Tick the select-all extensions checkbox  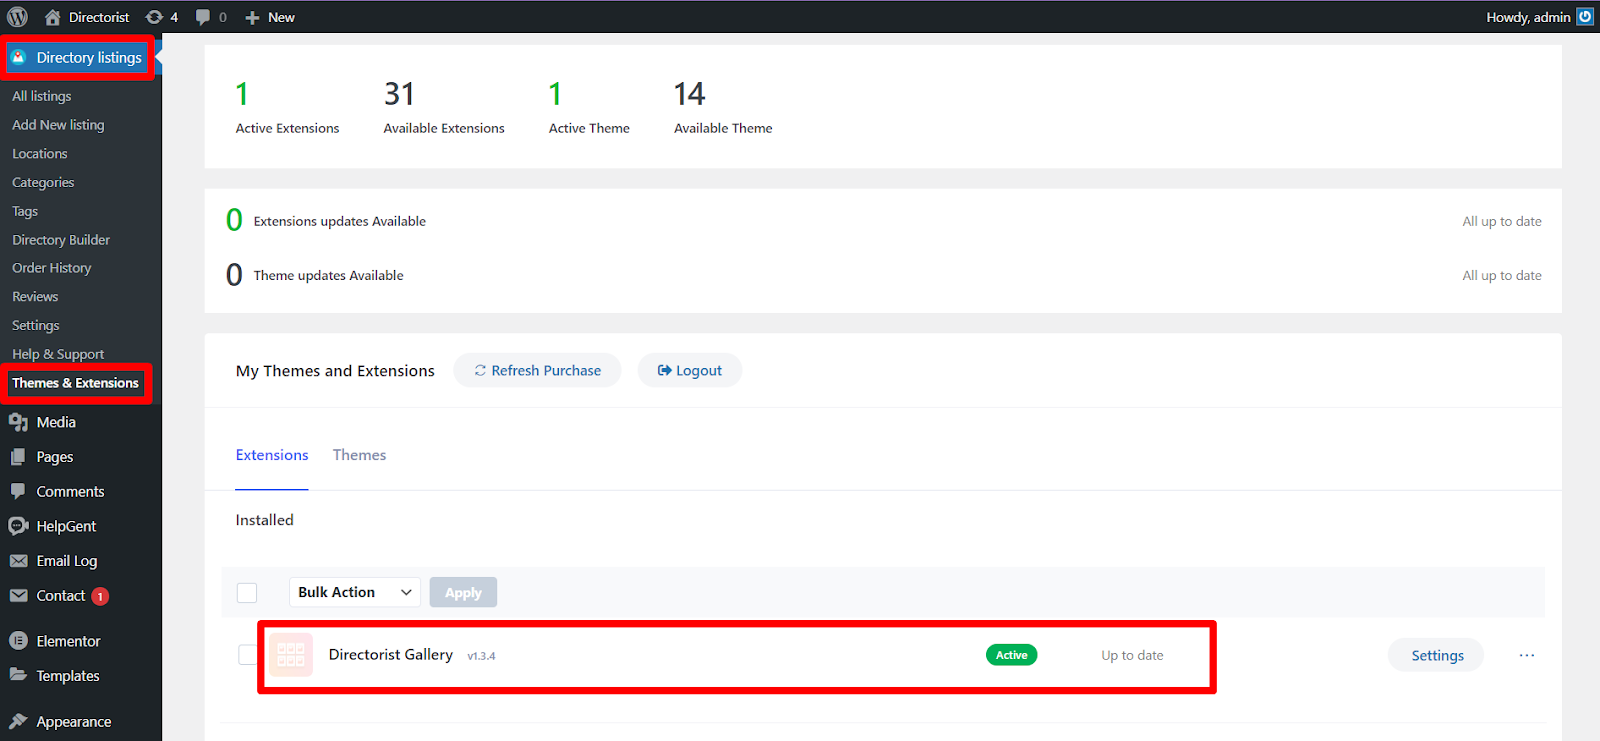247,593
